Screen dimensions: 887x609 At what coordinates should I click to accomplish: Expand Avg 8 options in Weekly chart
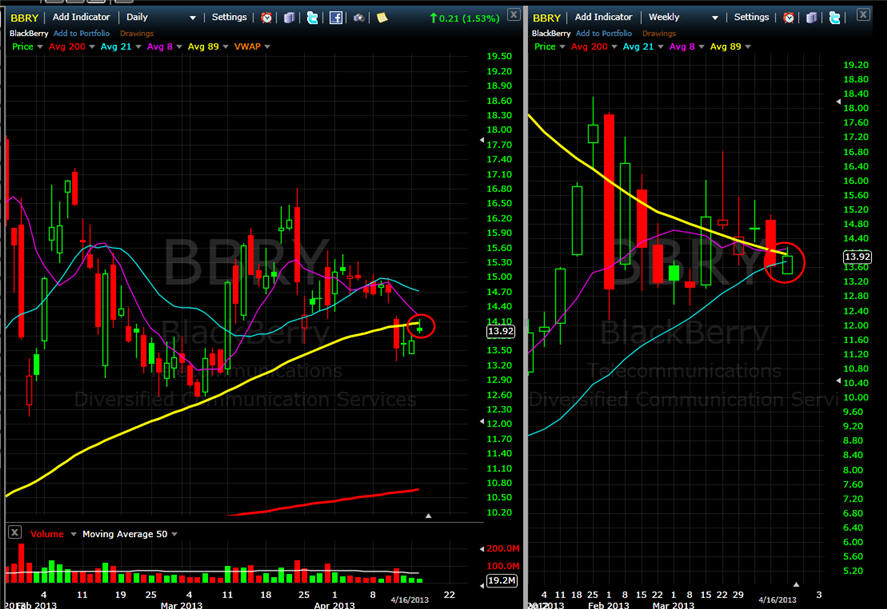tap(701, 47)
